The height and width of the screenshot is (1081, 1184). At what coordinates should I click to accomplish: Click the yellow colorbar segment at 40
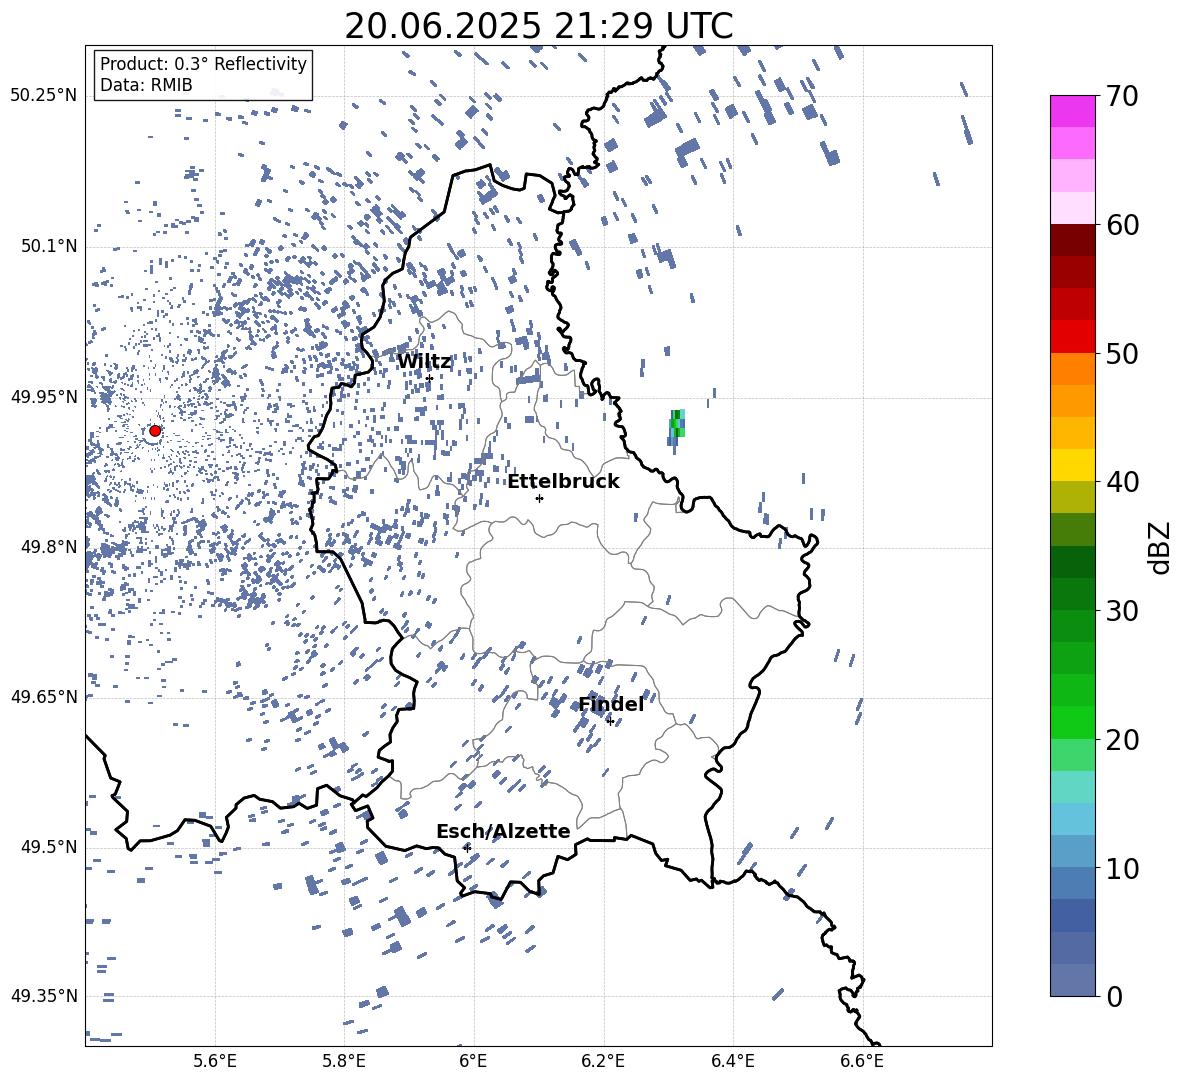[x=1073, y=465]
